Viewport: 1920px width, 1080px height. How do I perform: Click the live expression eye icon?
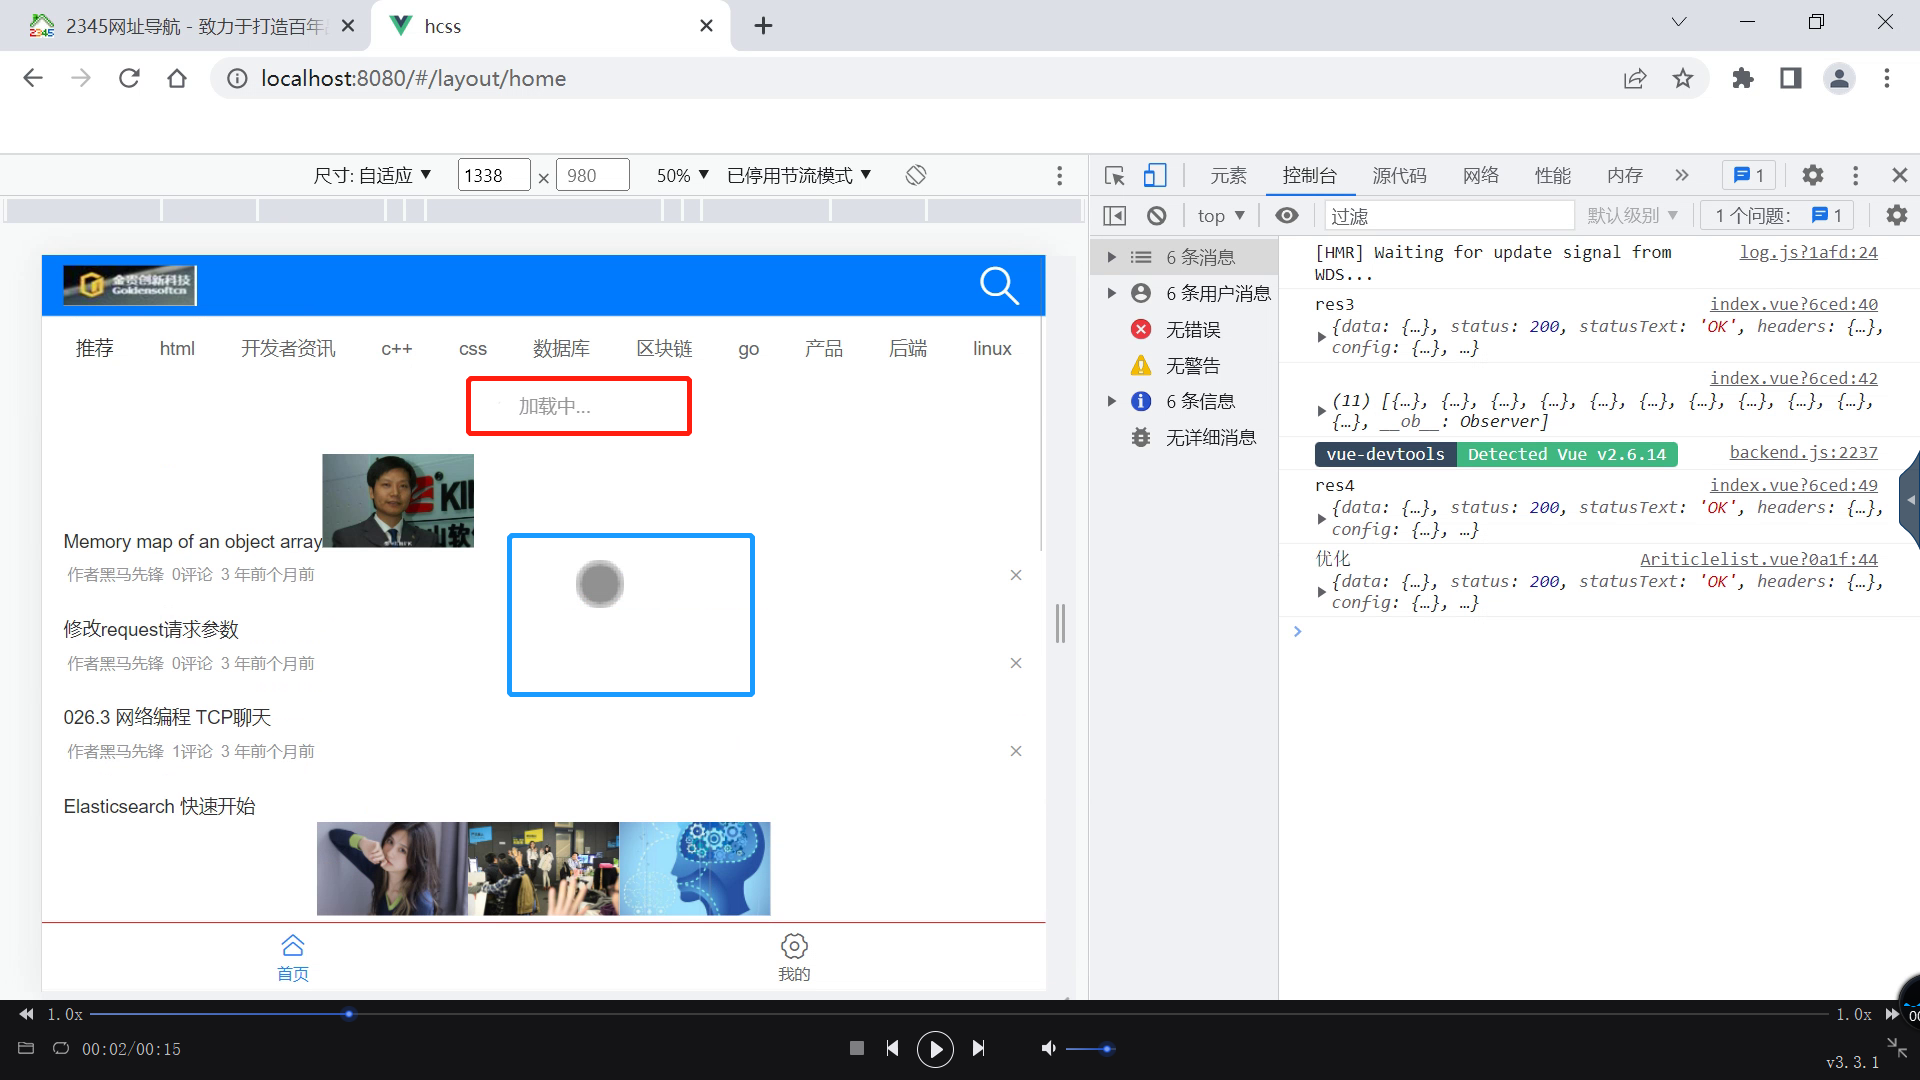(x=1287, y=216)
